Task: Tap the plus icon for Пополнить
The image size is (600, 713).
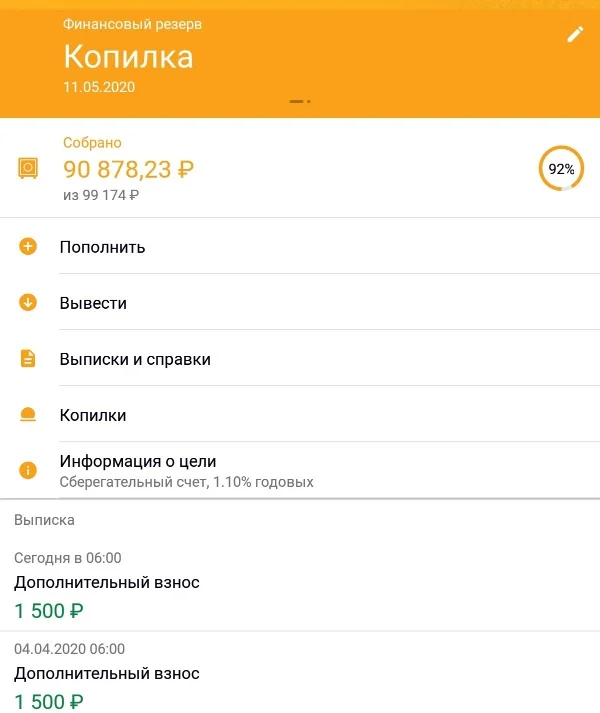Action: [x=28, y=246]
